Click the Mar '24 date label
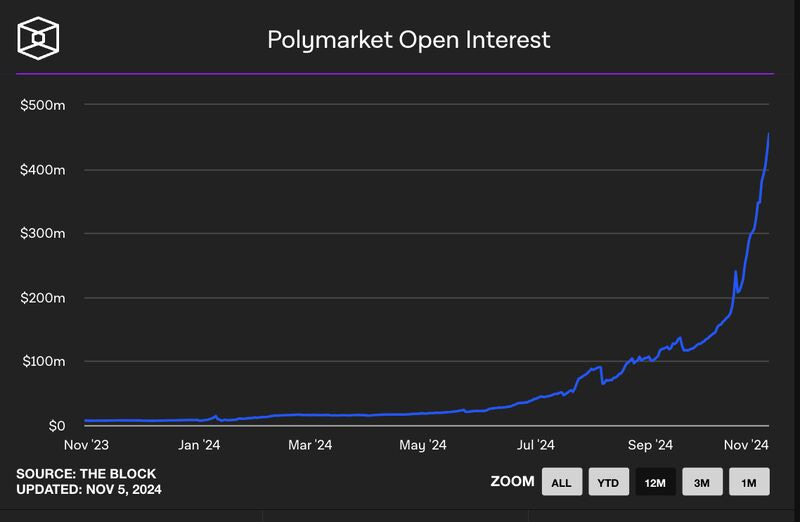800x522 pixels. tap(310, 445)
